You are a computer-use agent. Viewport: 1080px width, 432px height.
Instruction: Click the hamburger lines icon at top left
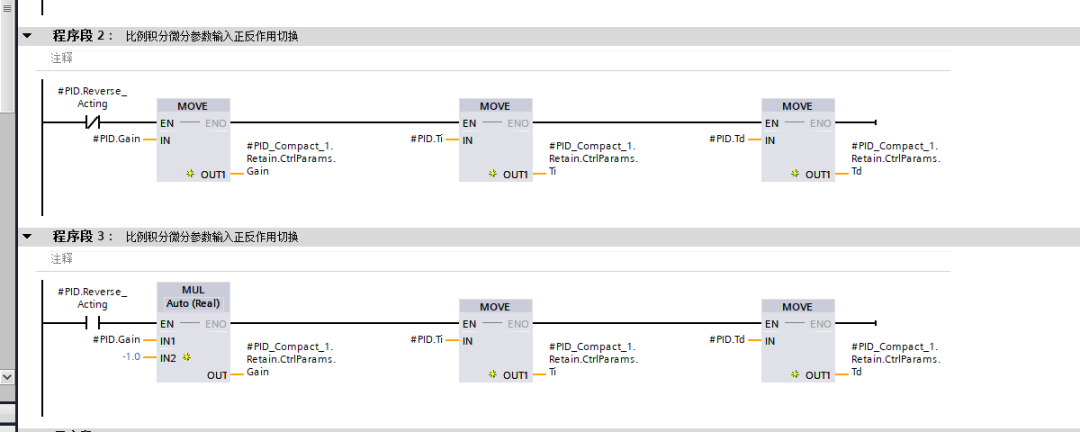coord(7,8)
